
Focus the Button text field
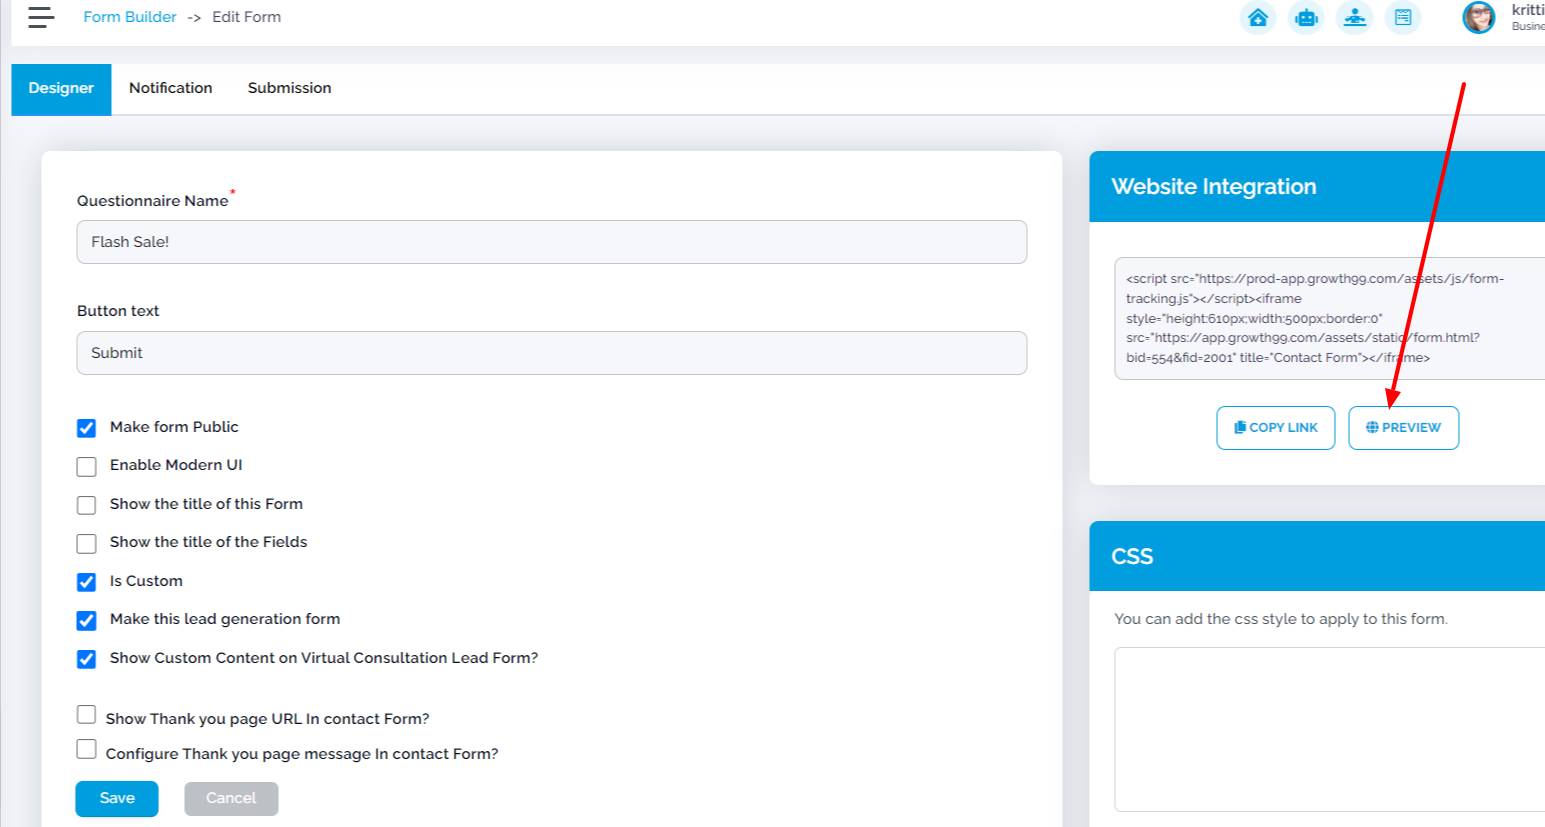coord(552,353)
